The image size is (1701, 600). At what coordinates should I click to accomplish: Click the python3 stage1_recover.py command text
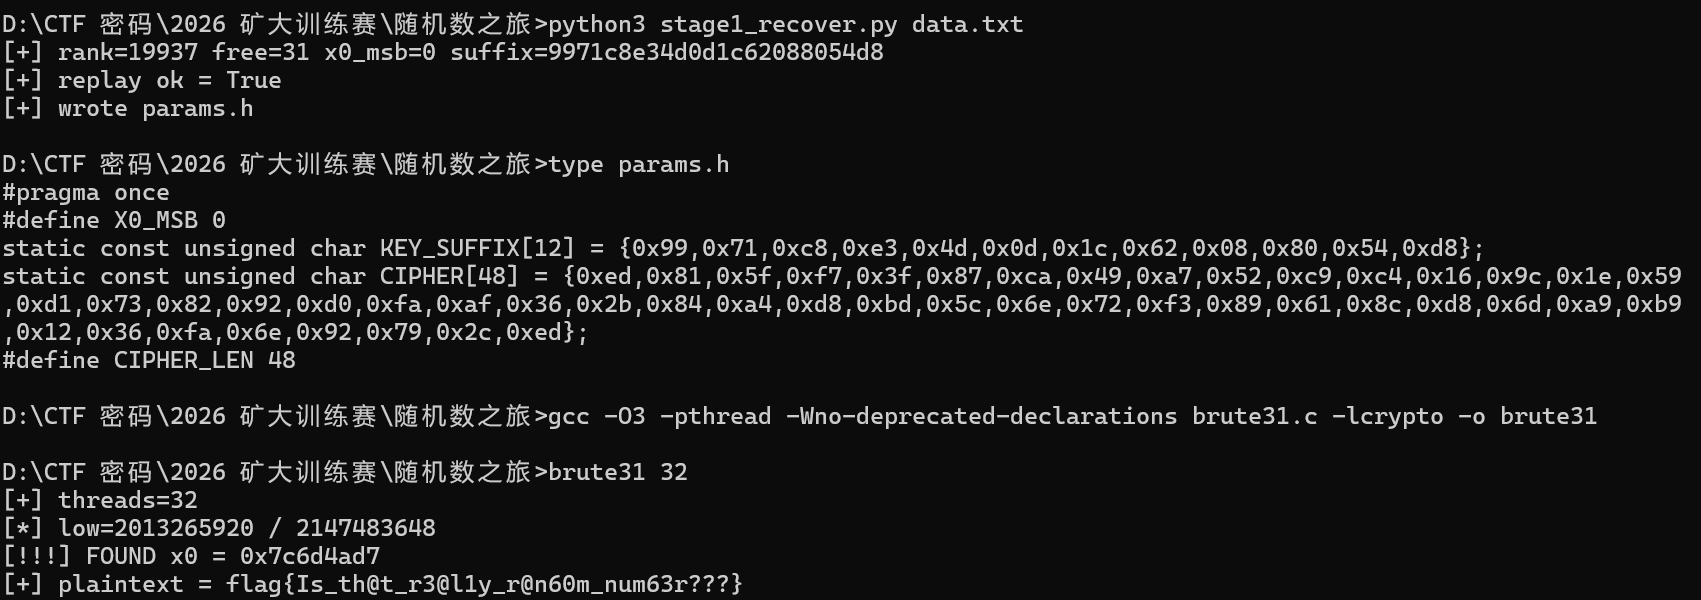click(x=722, y=24)
